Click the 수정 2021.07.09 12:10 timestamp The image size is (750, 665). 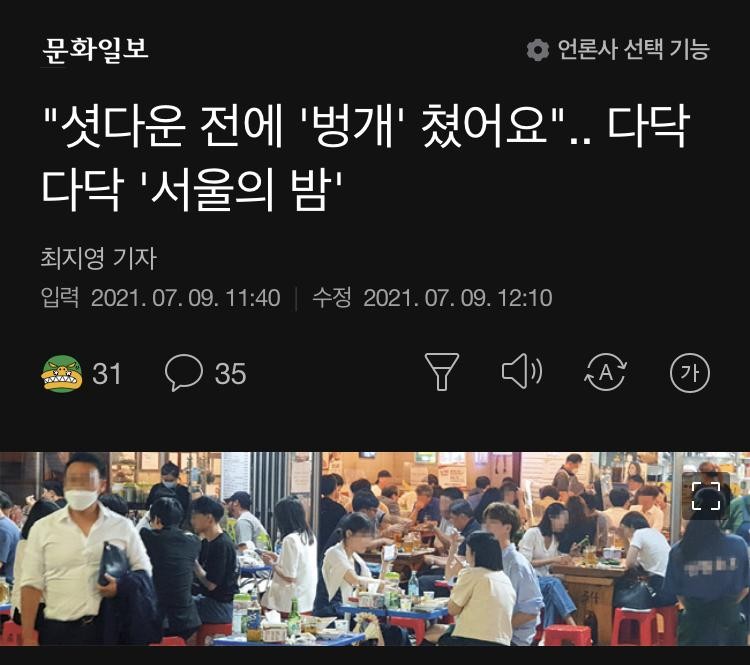click(x=432, y=298)
